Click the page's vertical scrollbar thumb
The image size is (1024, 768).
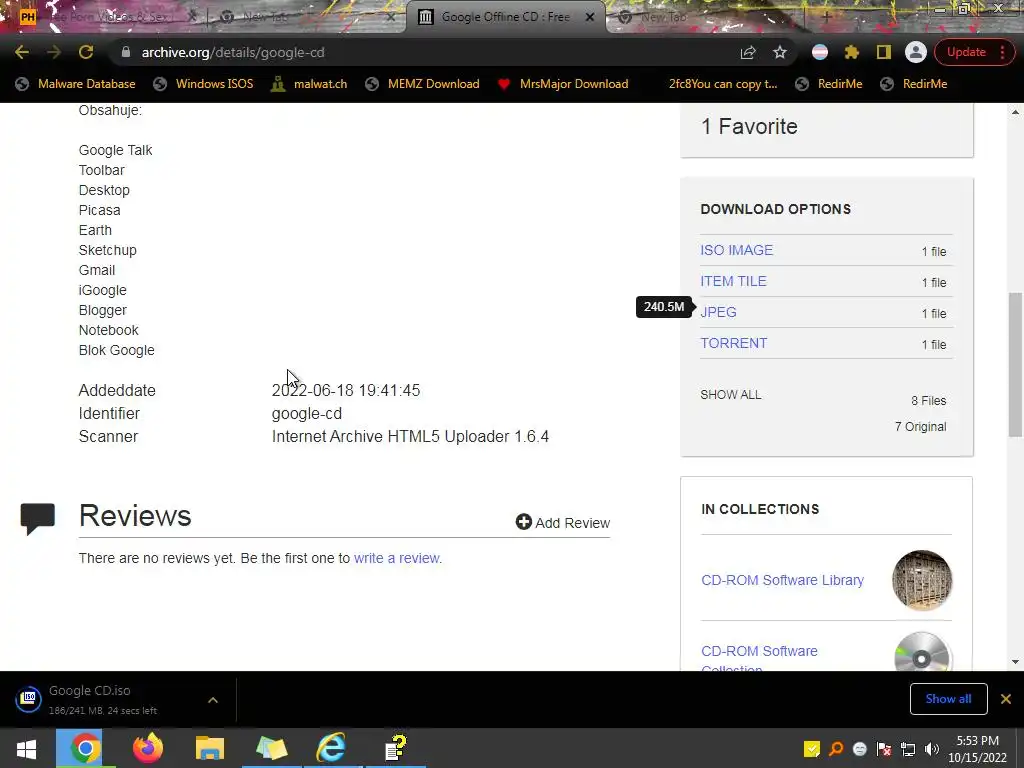click(x=1015, y=364)
